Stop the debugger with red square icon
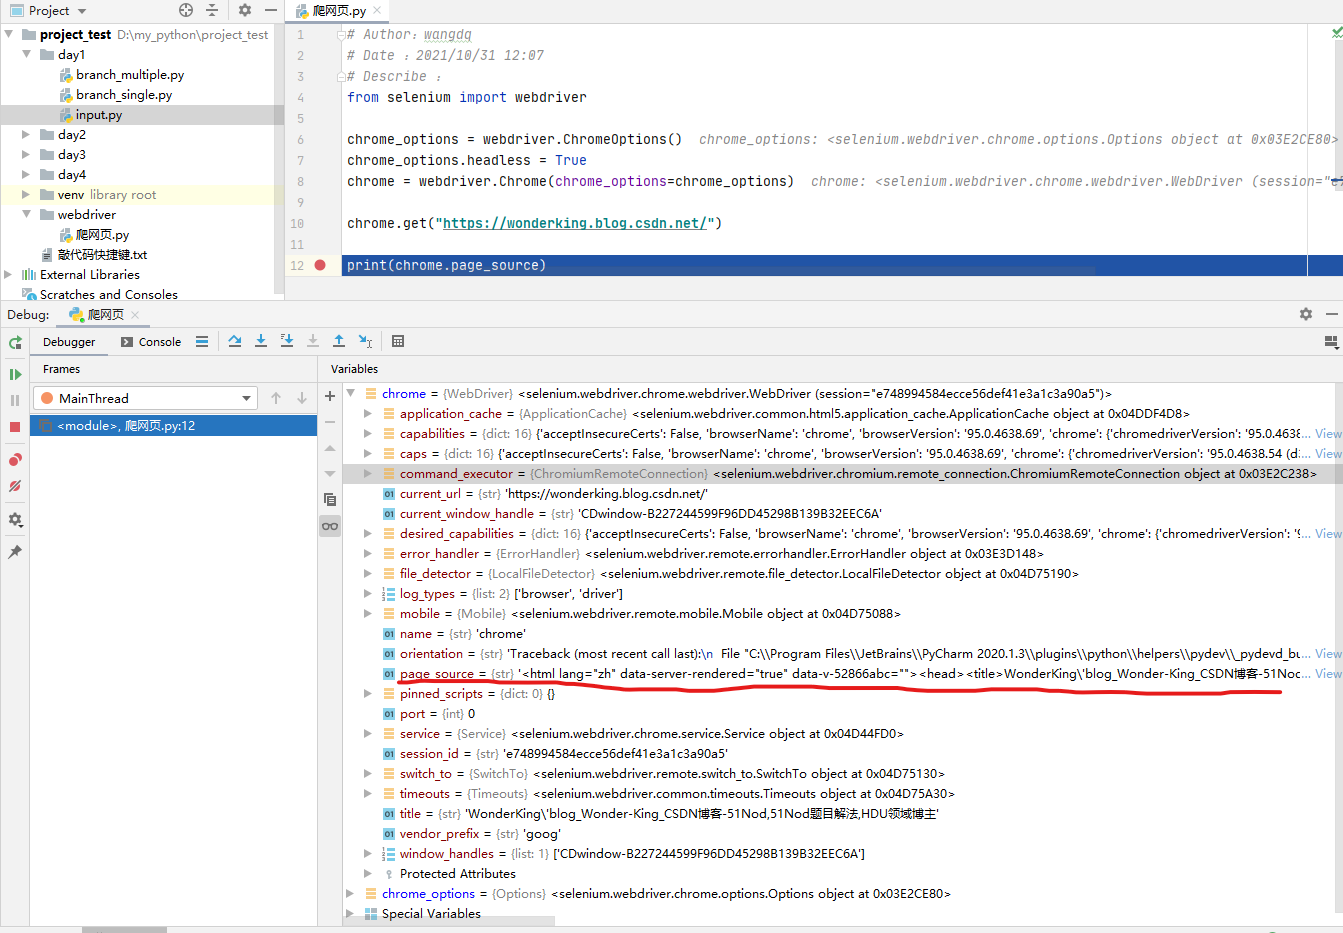1343x933 pixels. pos(14,425)
